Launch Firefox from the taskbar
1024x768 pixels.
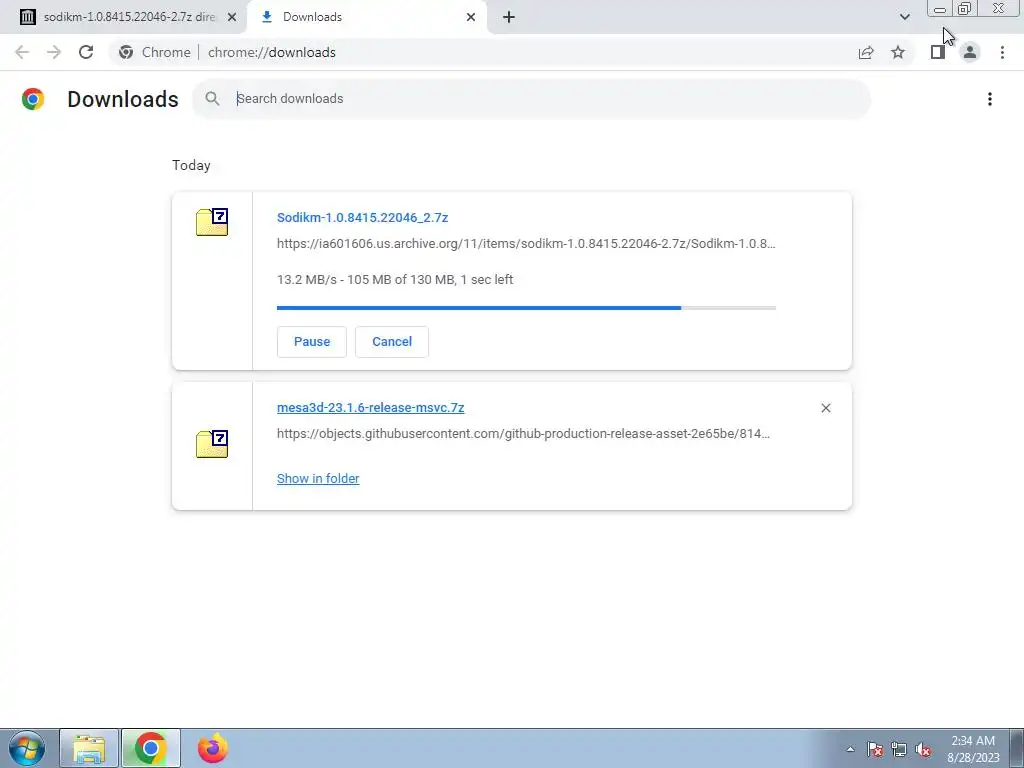click(x=213, y=748)
